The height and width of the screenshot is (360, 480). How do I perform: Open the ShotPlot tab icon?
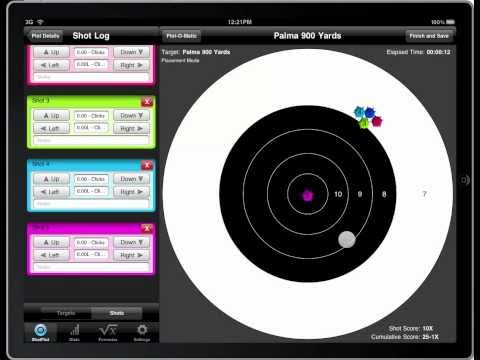(41, 332)
